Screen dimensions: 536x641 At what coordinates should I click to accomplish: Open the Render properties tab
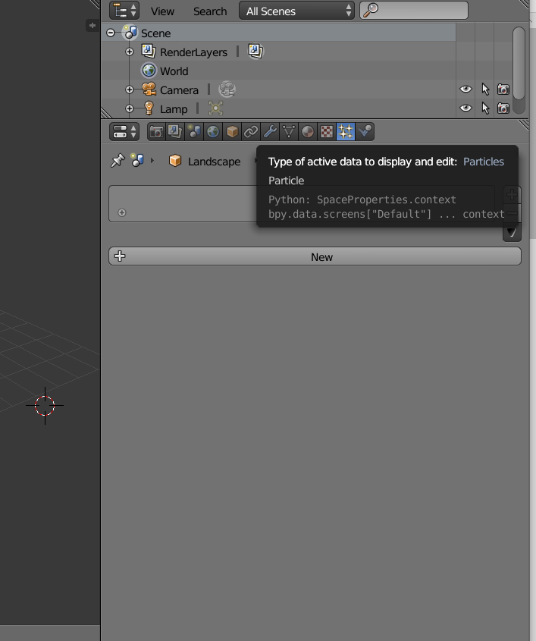[x=156, y=132]
